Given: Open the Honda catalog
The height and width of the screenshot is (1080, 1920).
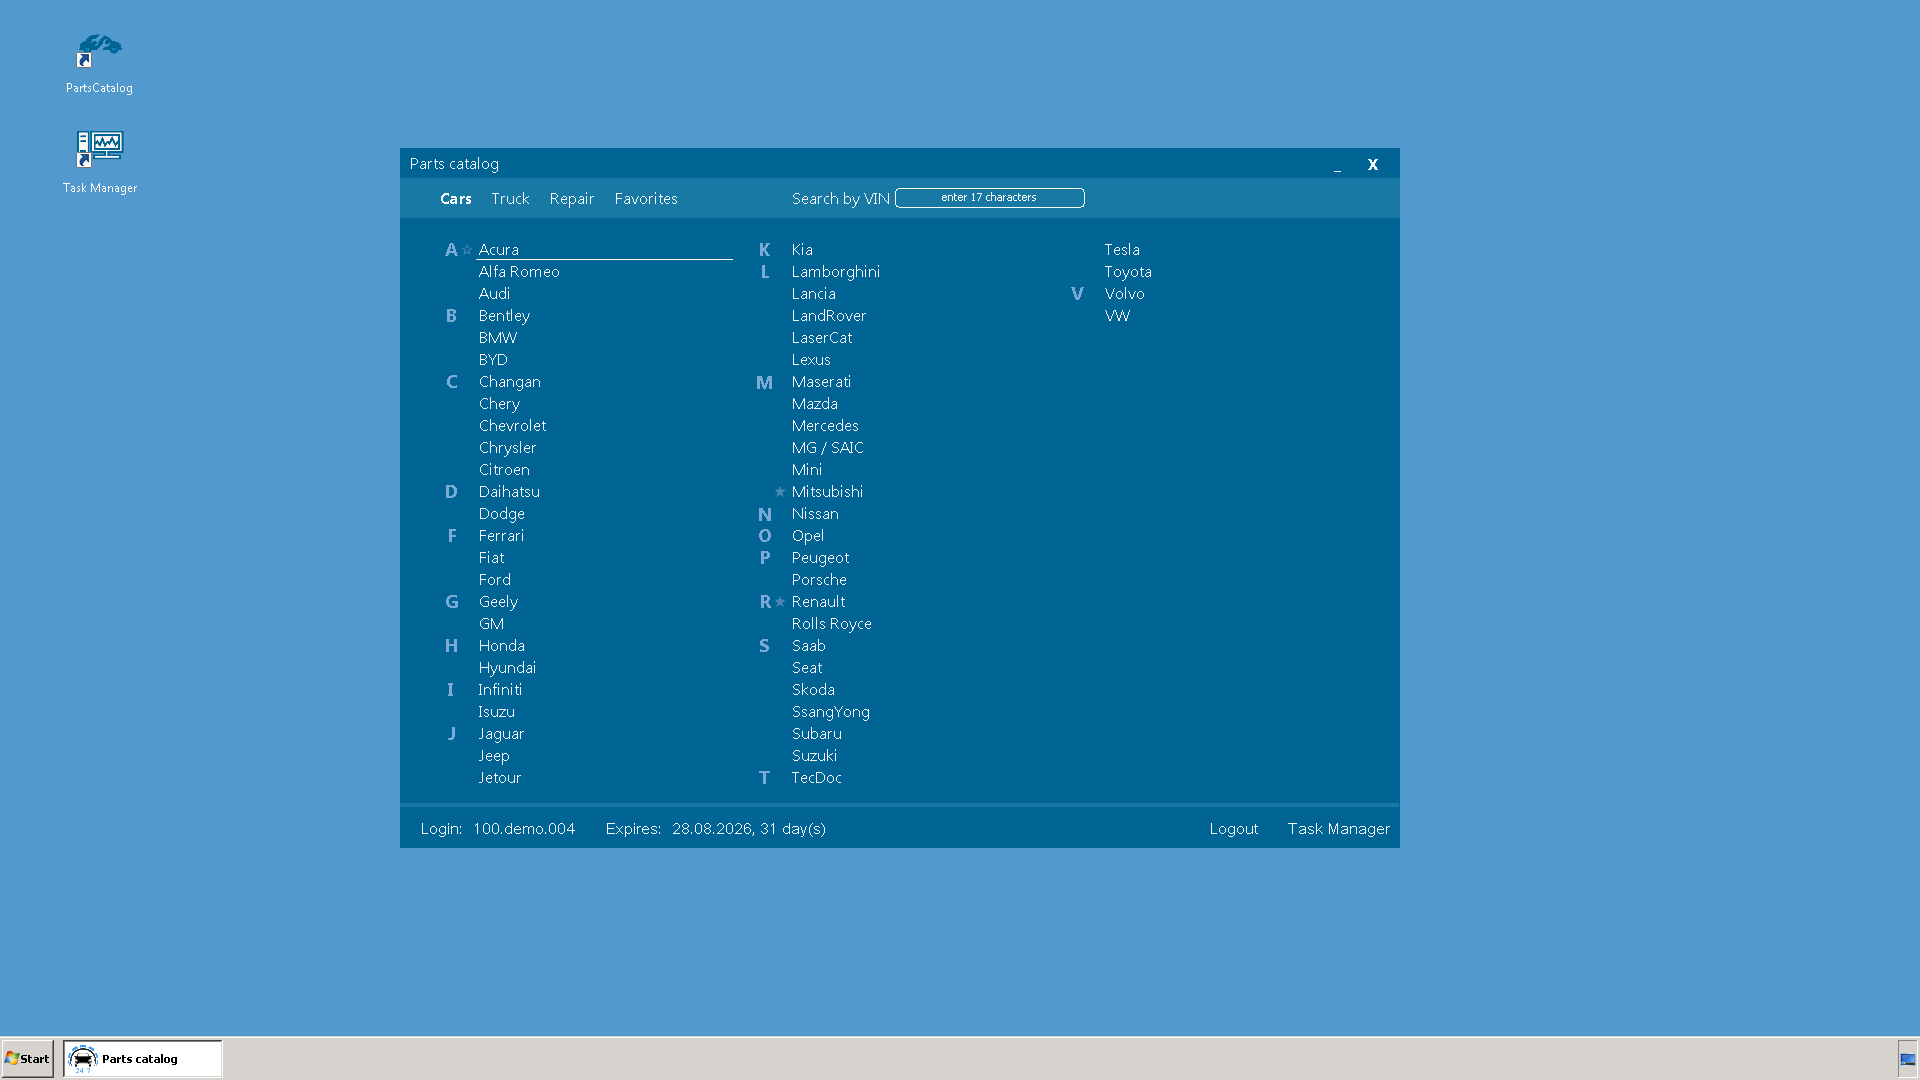Looking at the screenshot, I should [x=502, y=646].
